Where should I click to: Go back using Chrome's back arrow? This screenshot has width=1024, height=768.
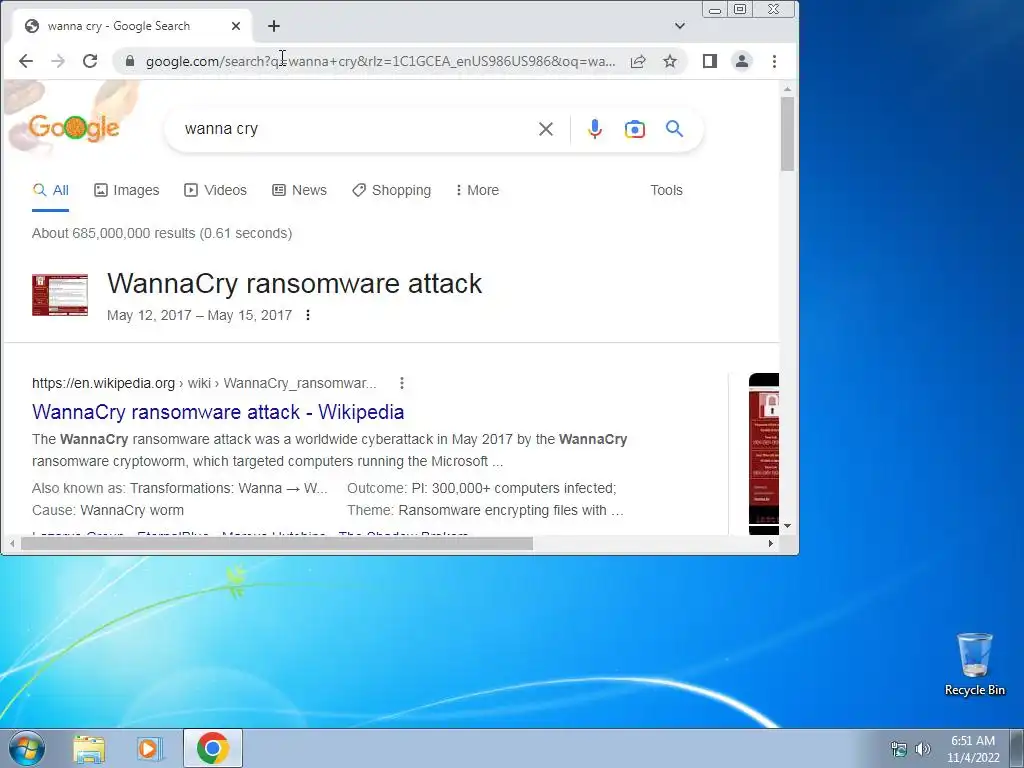[25, 61]
